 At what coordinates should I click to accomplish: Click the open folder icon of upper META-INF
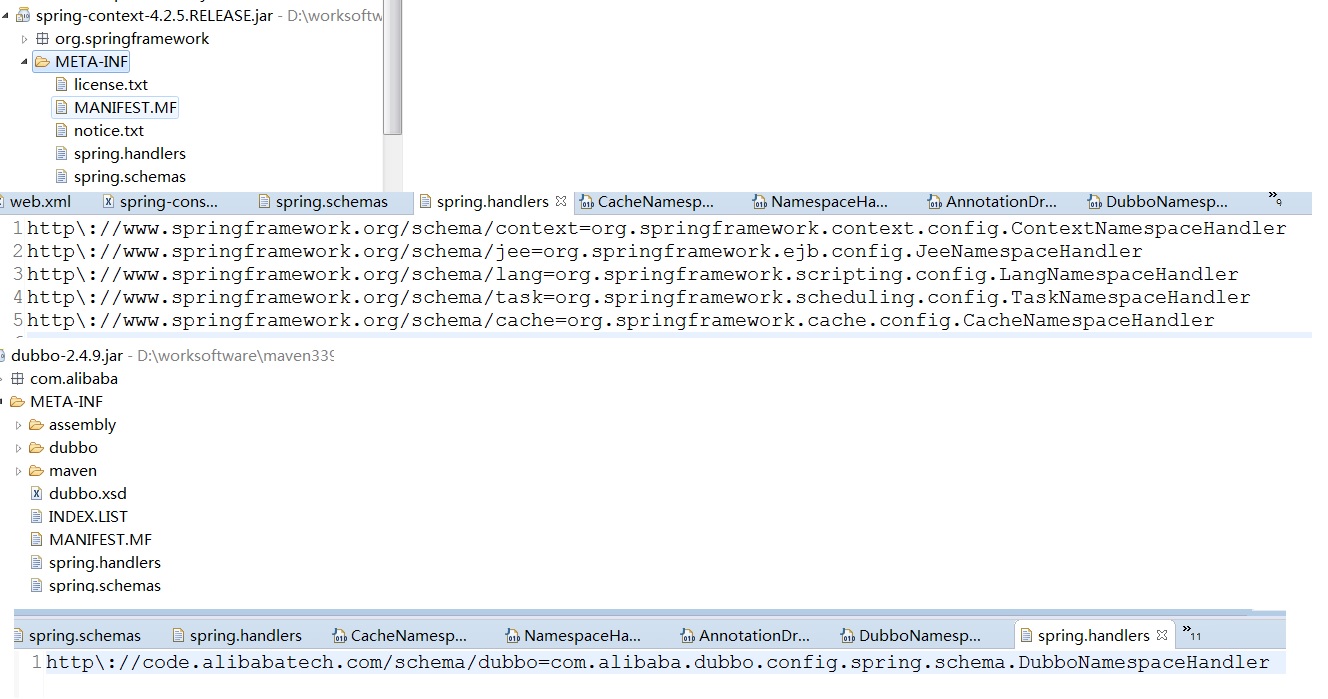42,62
